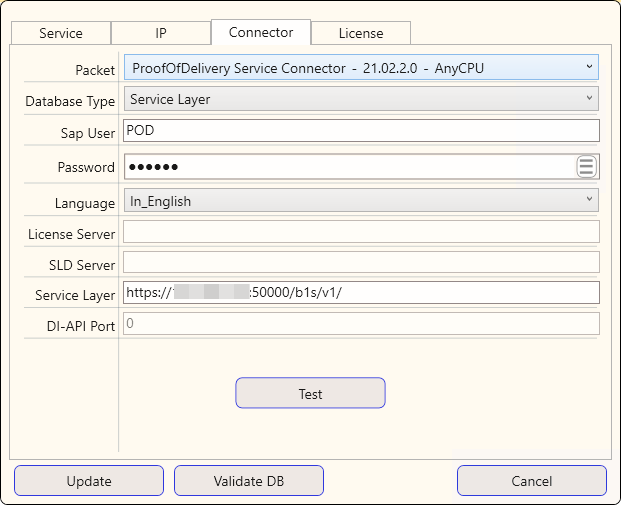Click the Update button

89,481
